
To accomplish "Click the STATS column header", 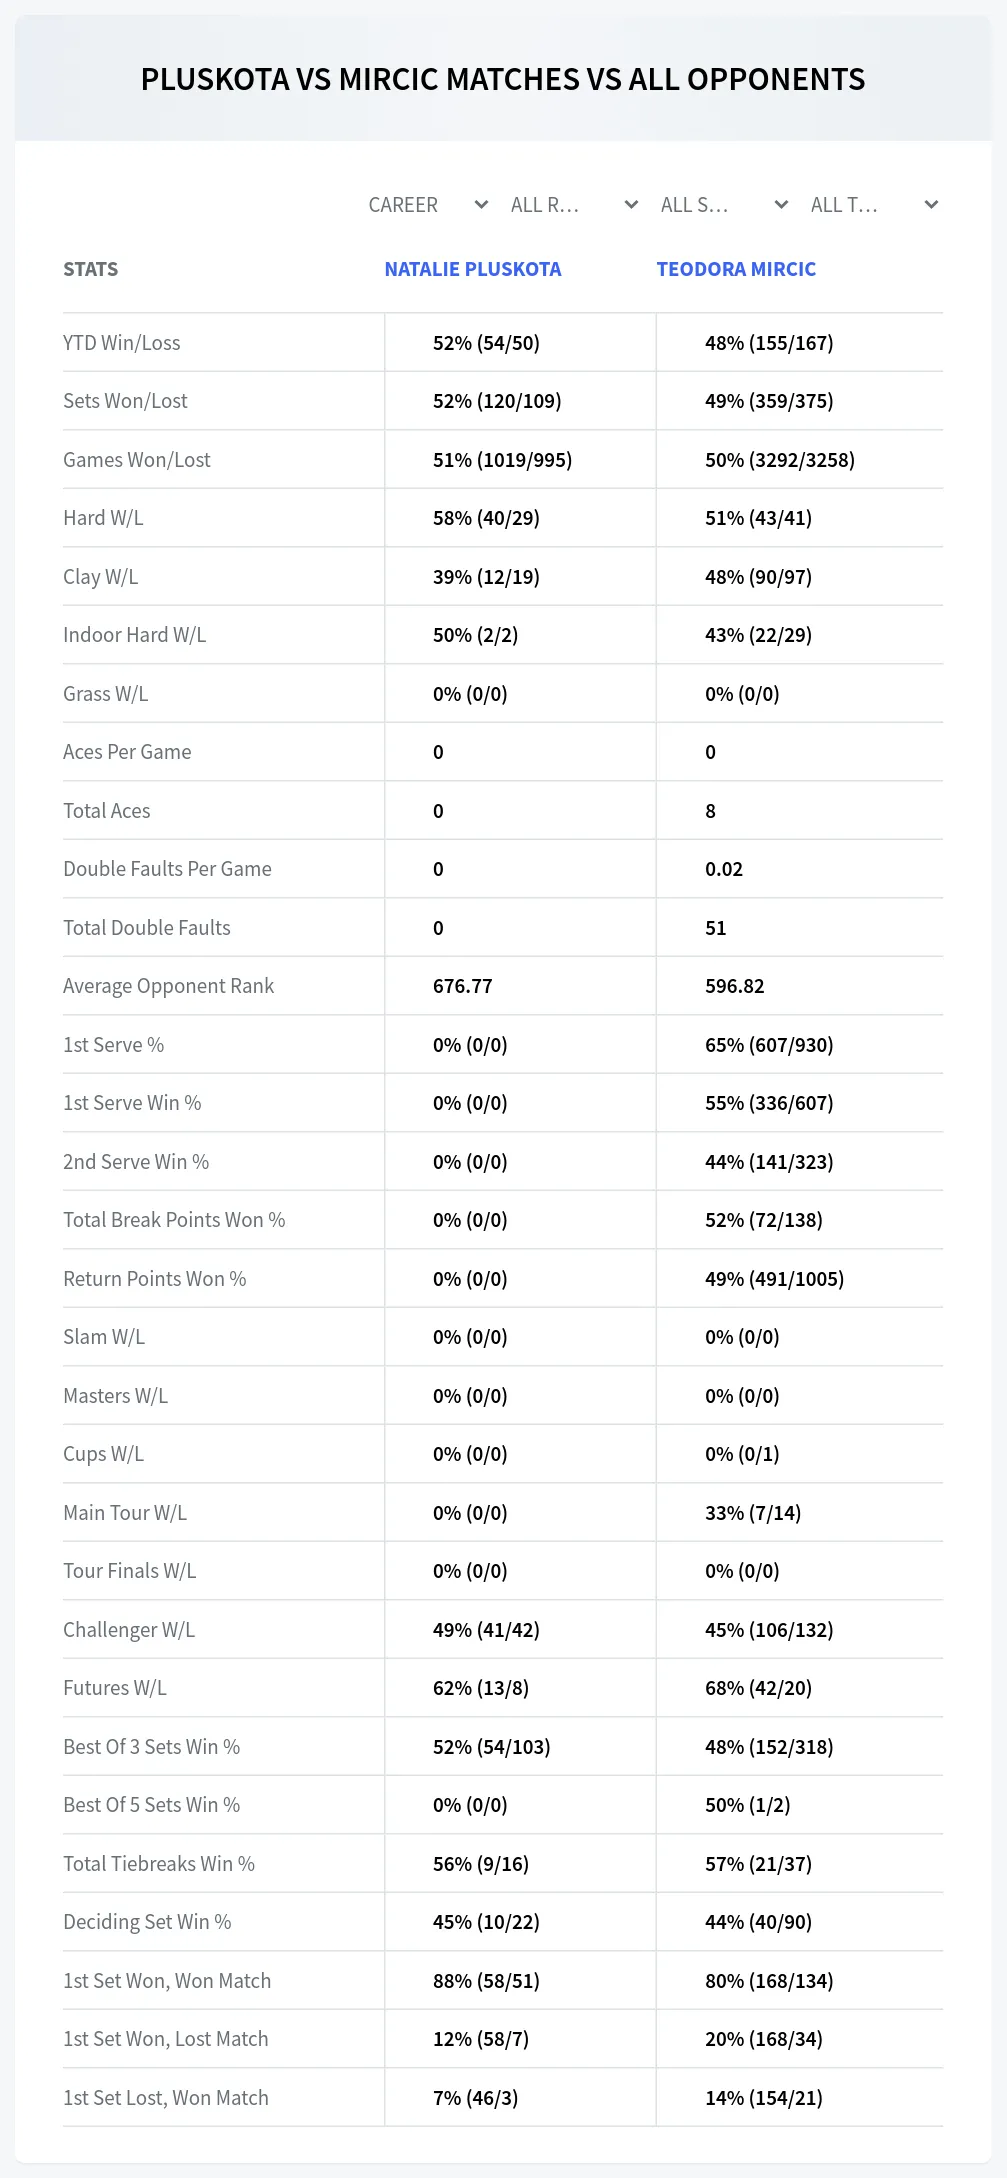I will (x=90, y=269).
